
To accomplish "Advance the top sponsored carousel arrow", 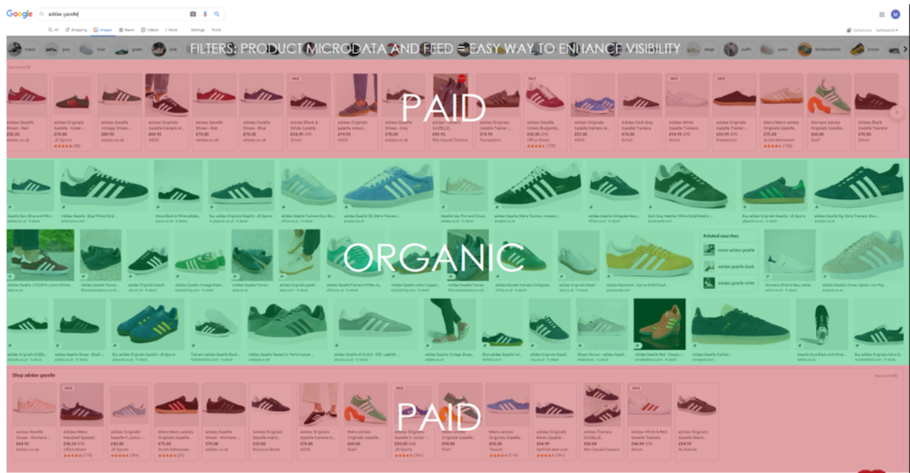I will (897, 112).
